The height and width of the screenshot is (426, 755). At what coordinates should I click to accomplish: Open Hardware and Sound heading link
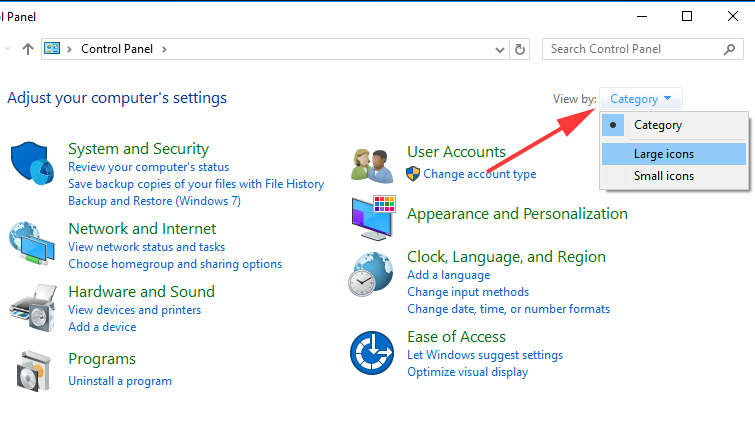point(142,292)
